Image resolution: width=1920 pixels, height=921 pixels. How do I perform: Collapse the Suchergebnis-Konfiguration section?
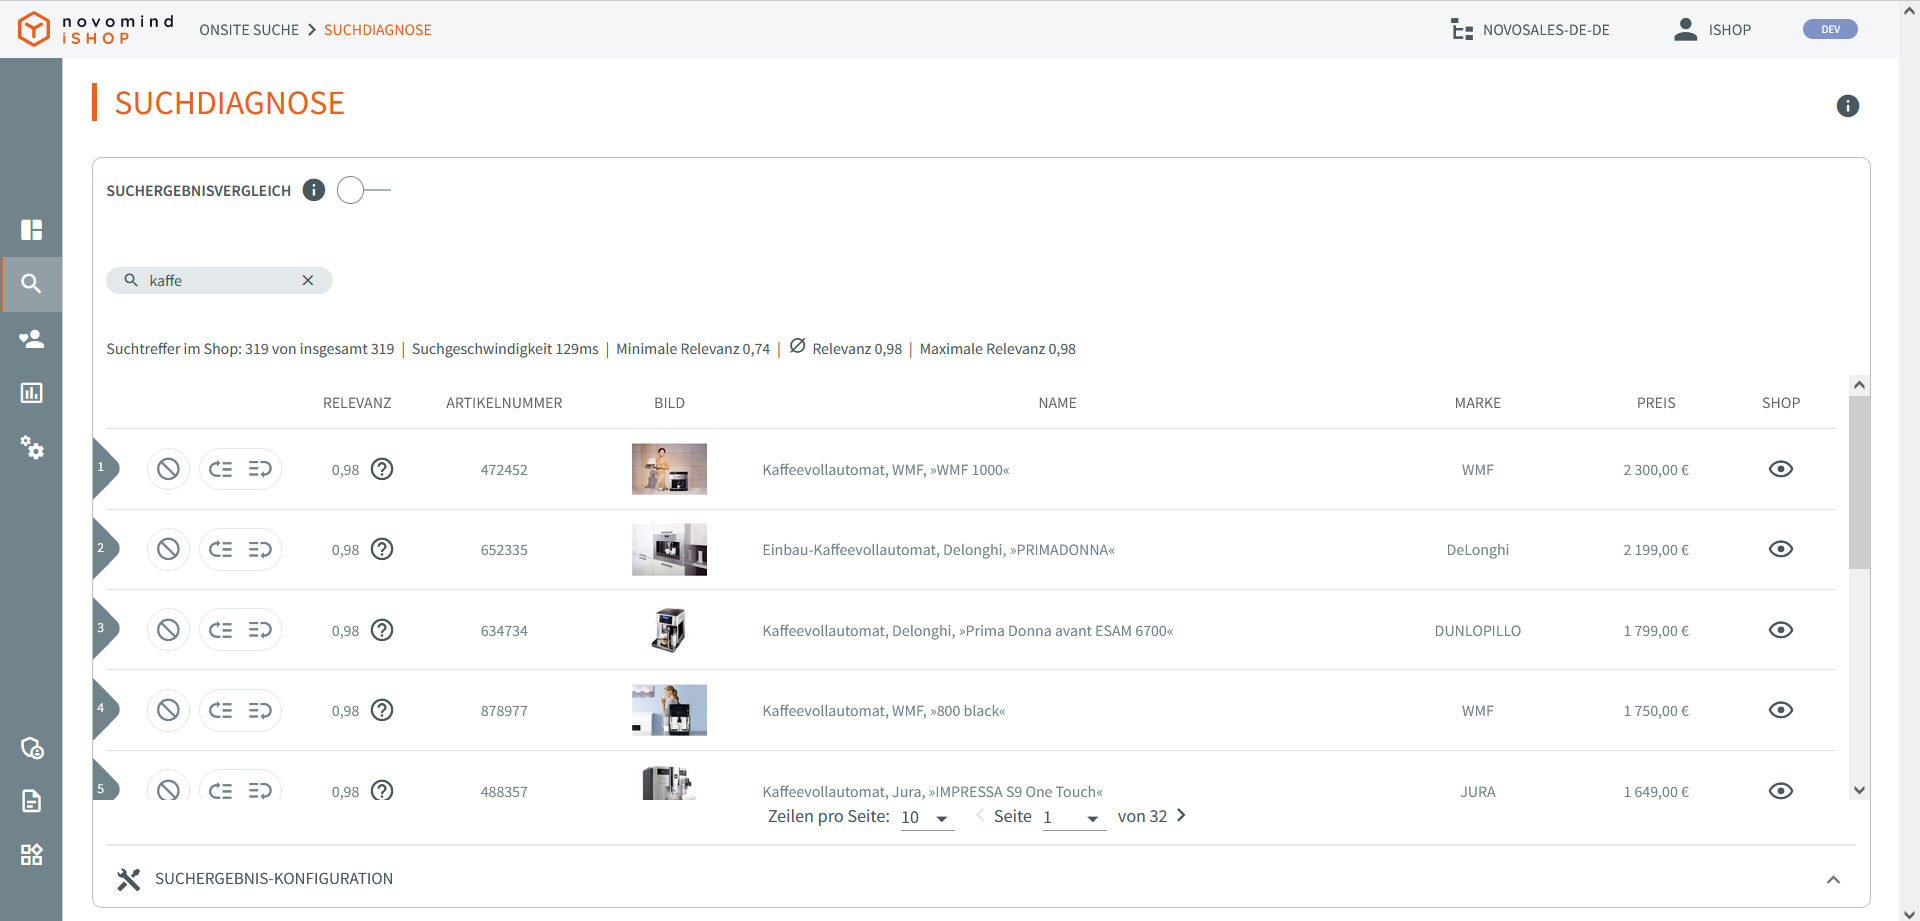tap(1835, 879)
